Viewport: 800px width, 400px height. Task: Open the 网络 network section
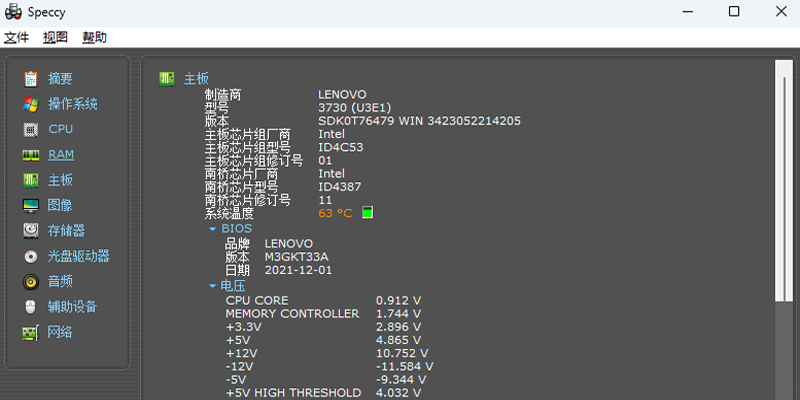60,333
